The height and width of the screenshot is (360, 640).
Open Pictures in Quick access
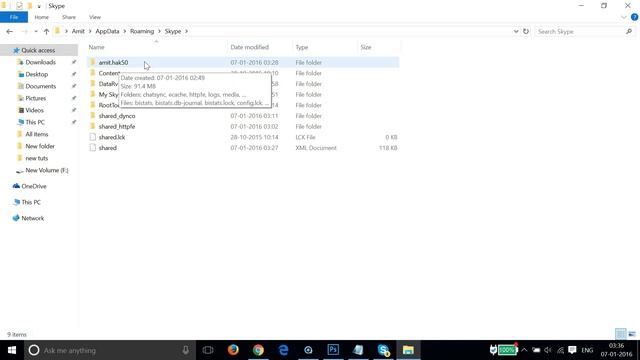point(36,98)
